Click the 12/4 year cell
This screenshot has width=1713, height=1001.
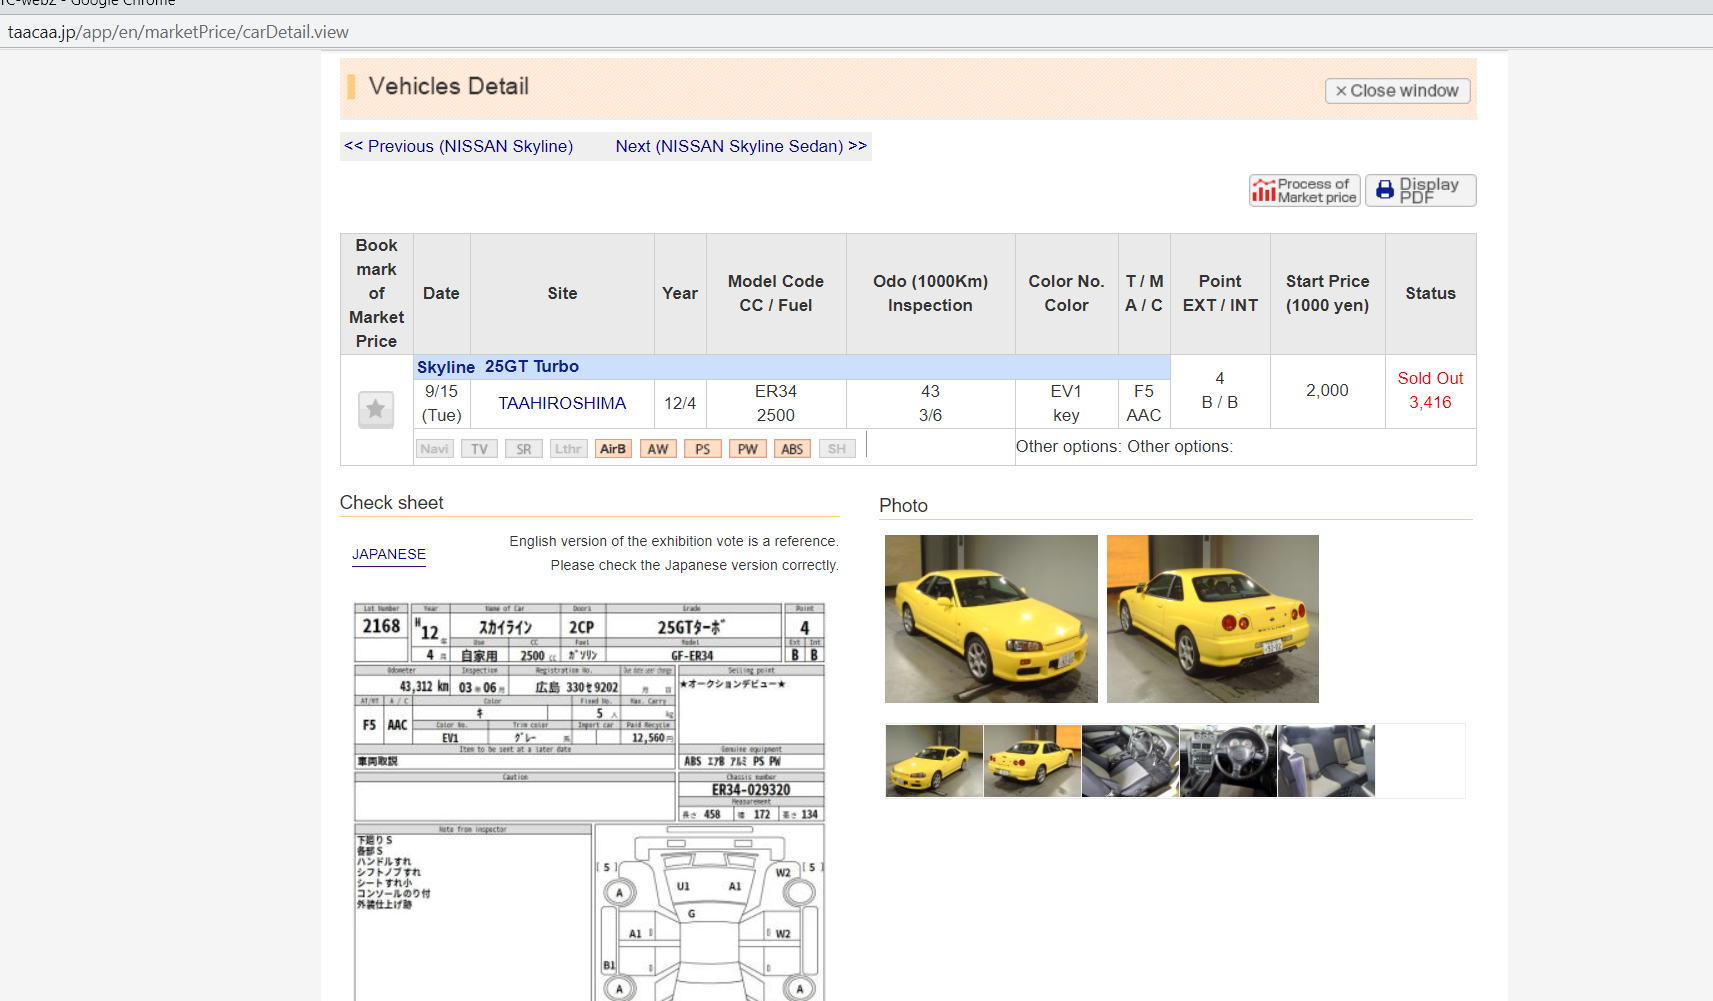point(680,403)
